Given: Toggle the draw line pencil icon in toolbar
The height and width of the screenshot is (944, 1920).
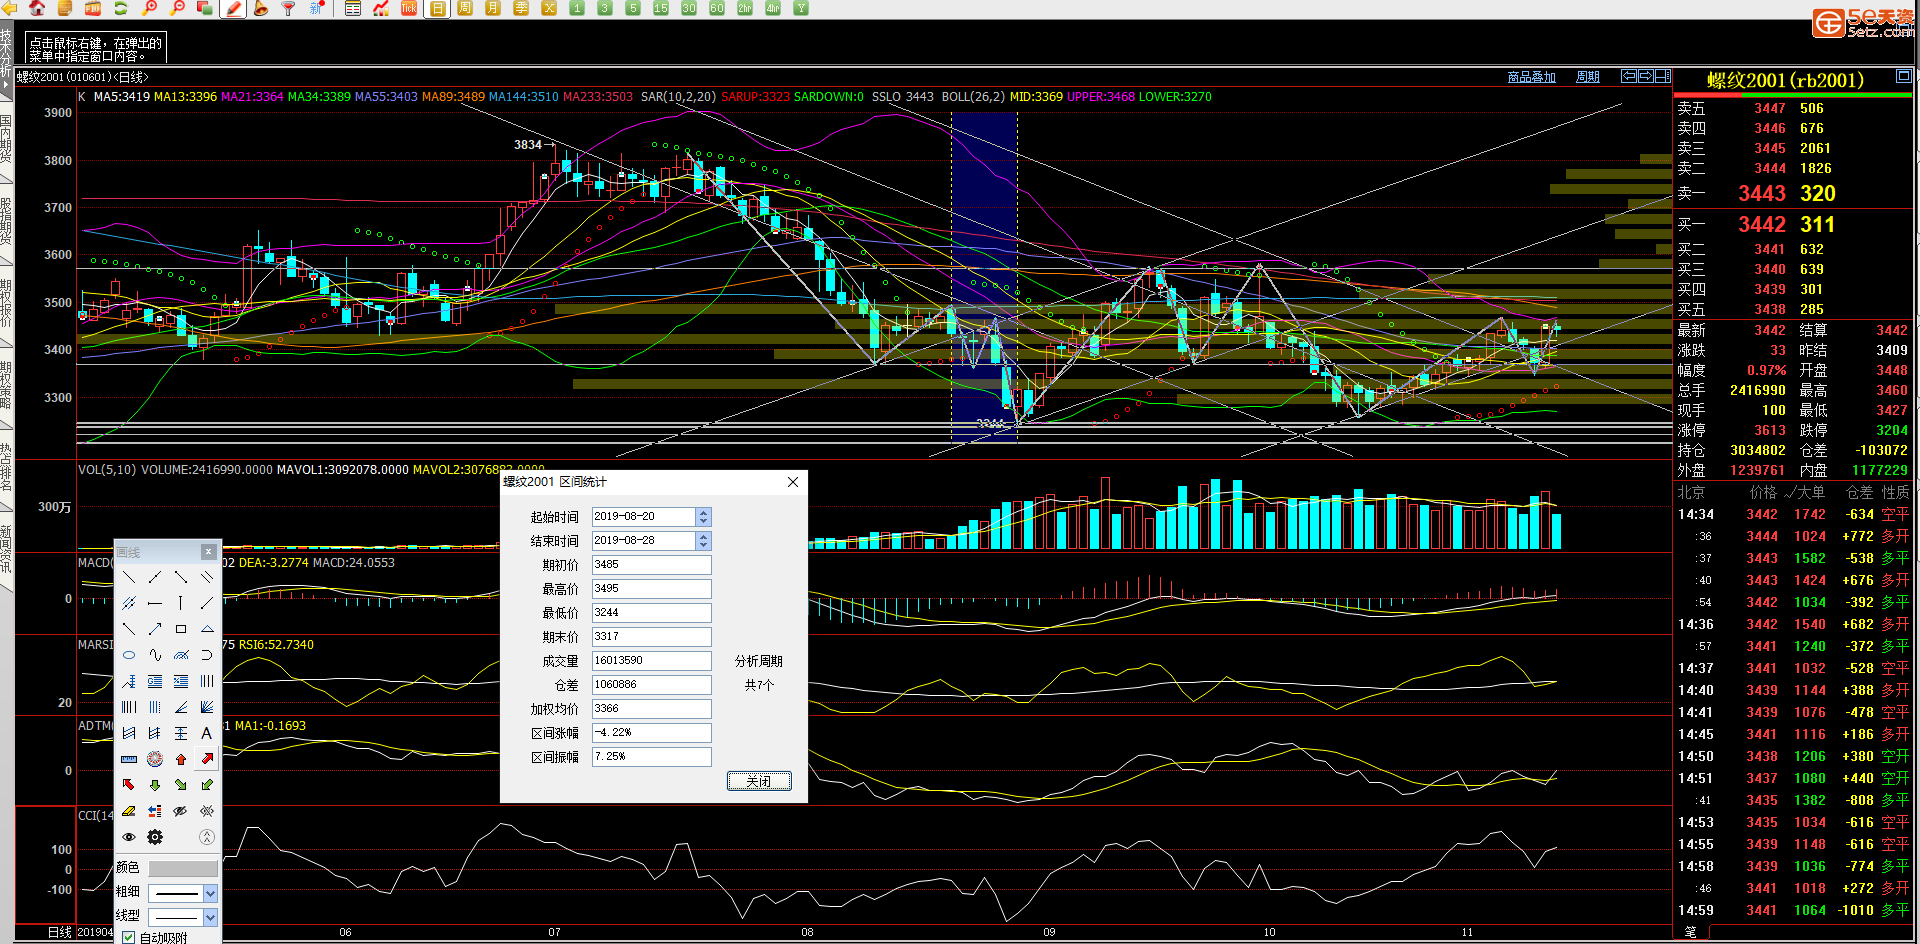Looking at the screenshot, I should point(233,8).
